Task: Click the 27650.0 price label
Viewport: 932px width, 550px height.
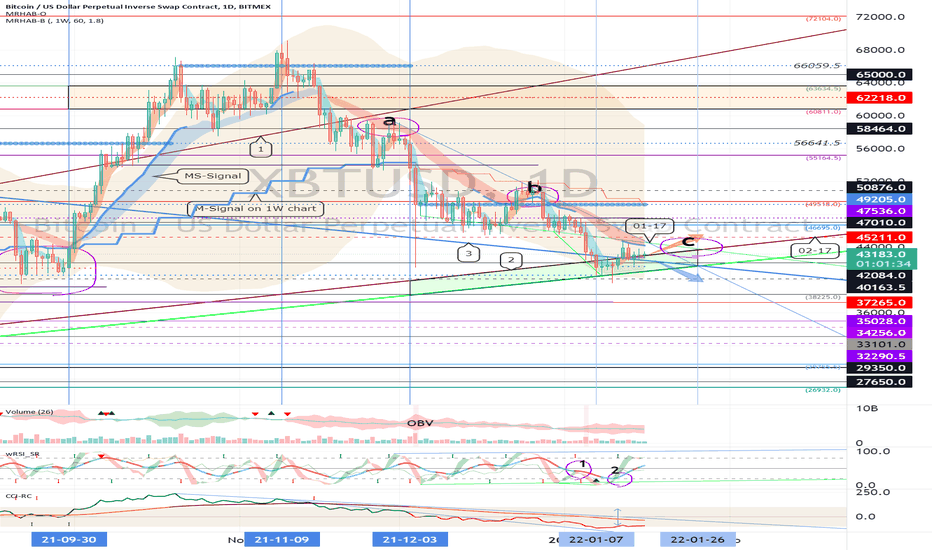Action: [x=881, y=382]
